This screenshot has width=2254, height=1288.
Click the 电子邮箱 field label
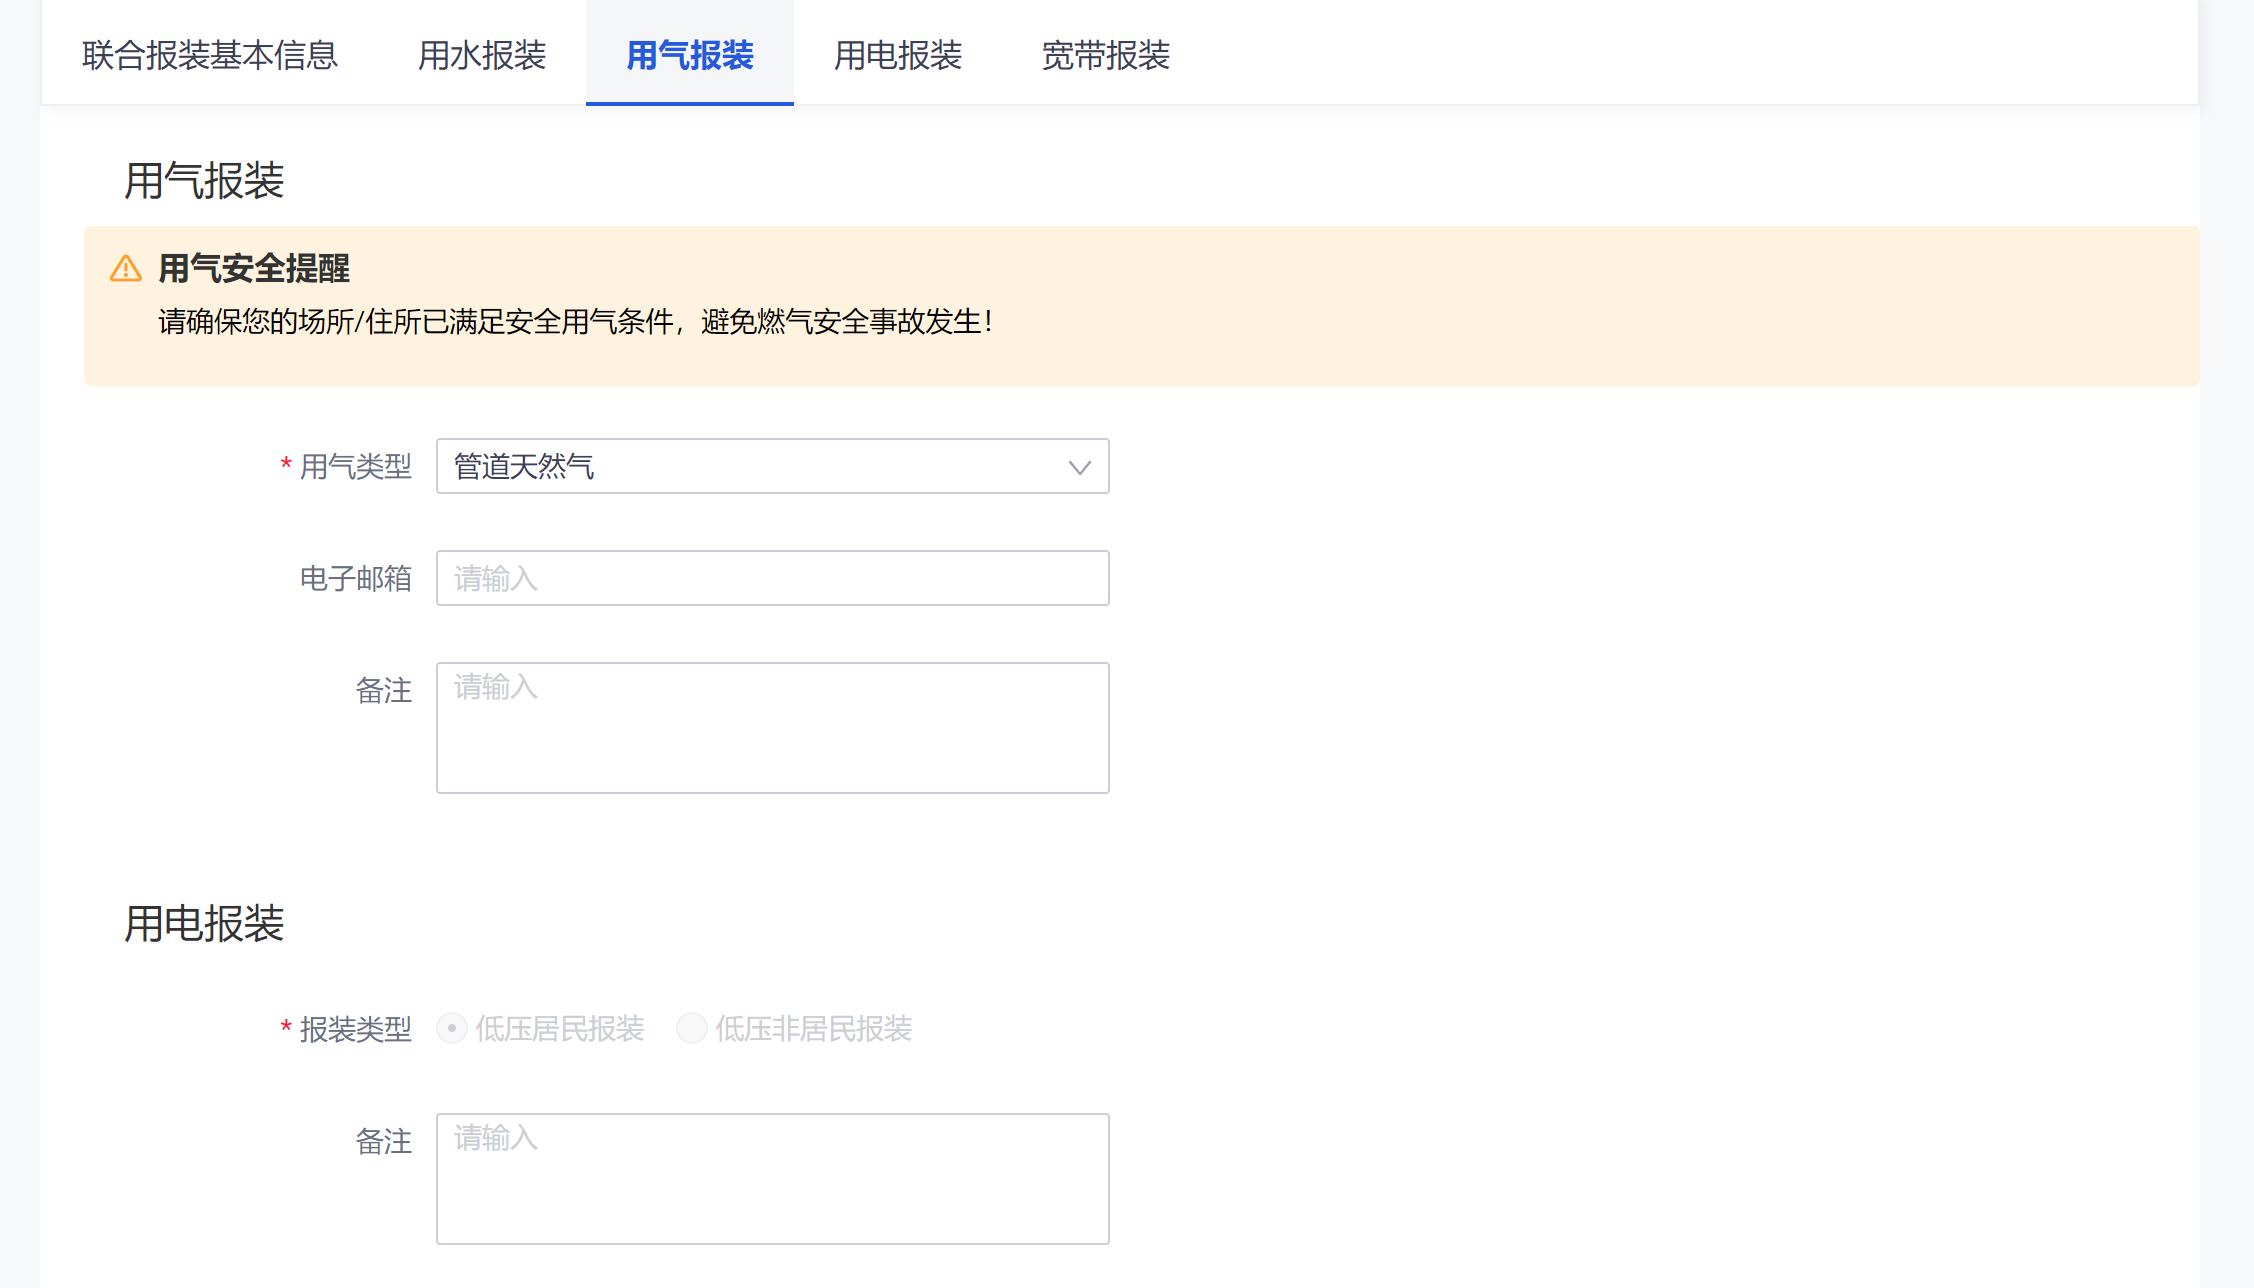[355, 579]
